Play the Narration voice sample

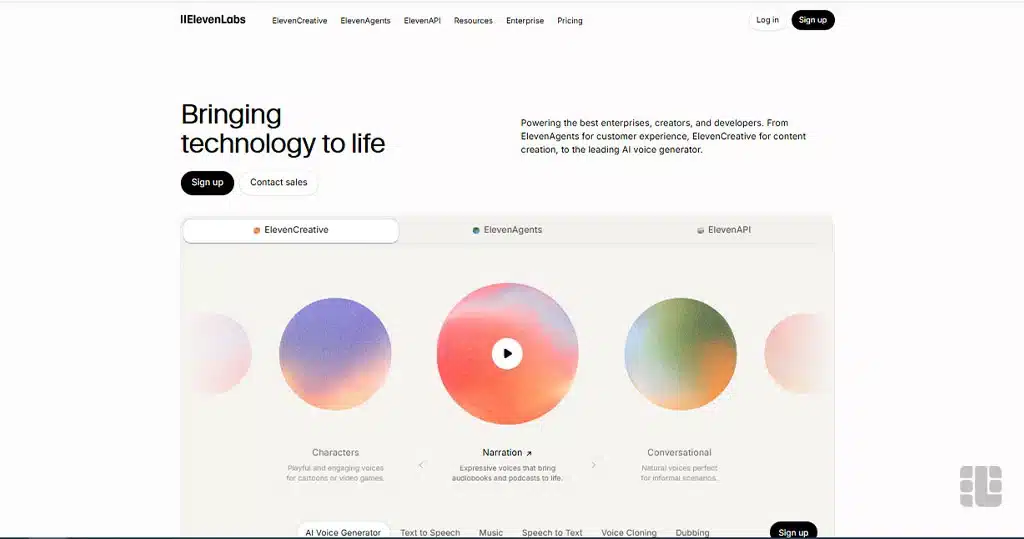coord(507,353)
